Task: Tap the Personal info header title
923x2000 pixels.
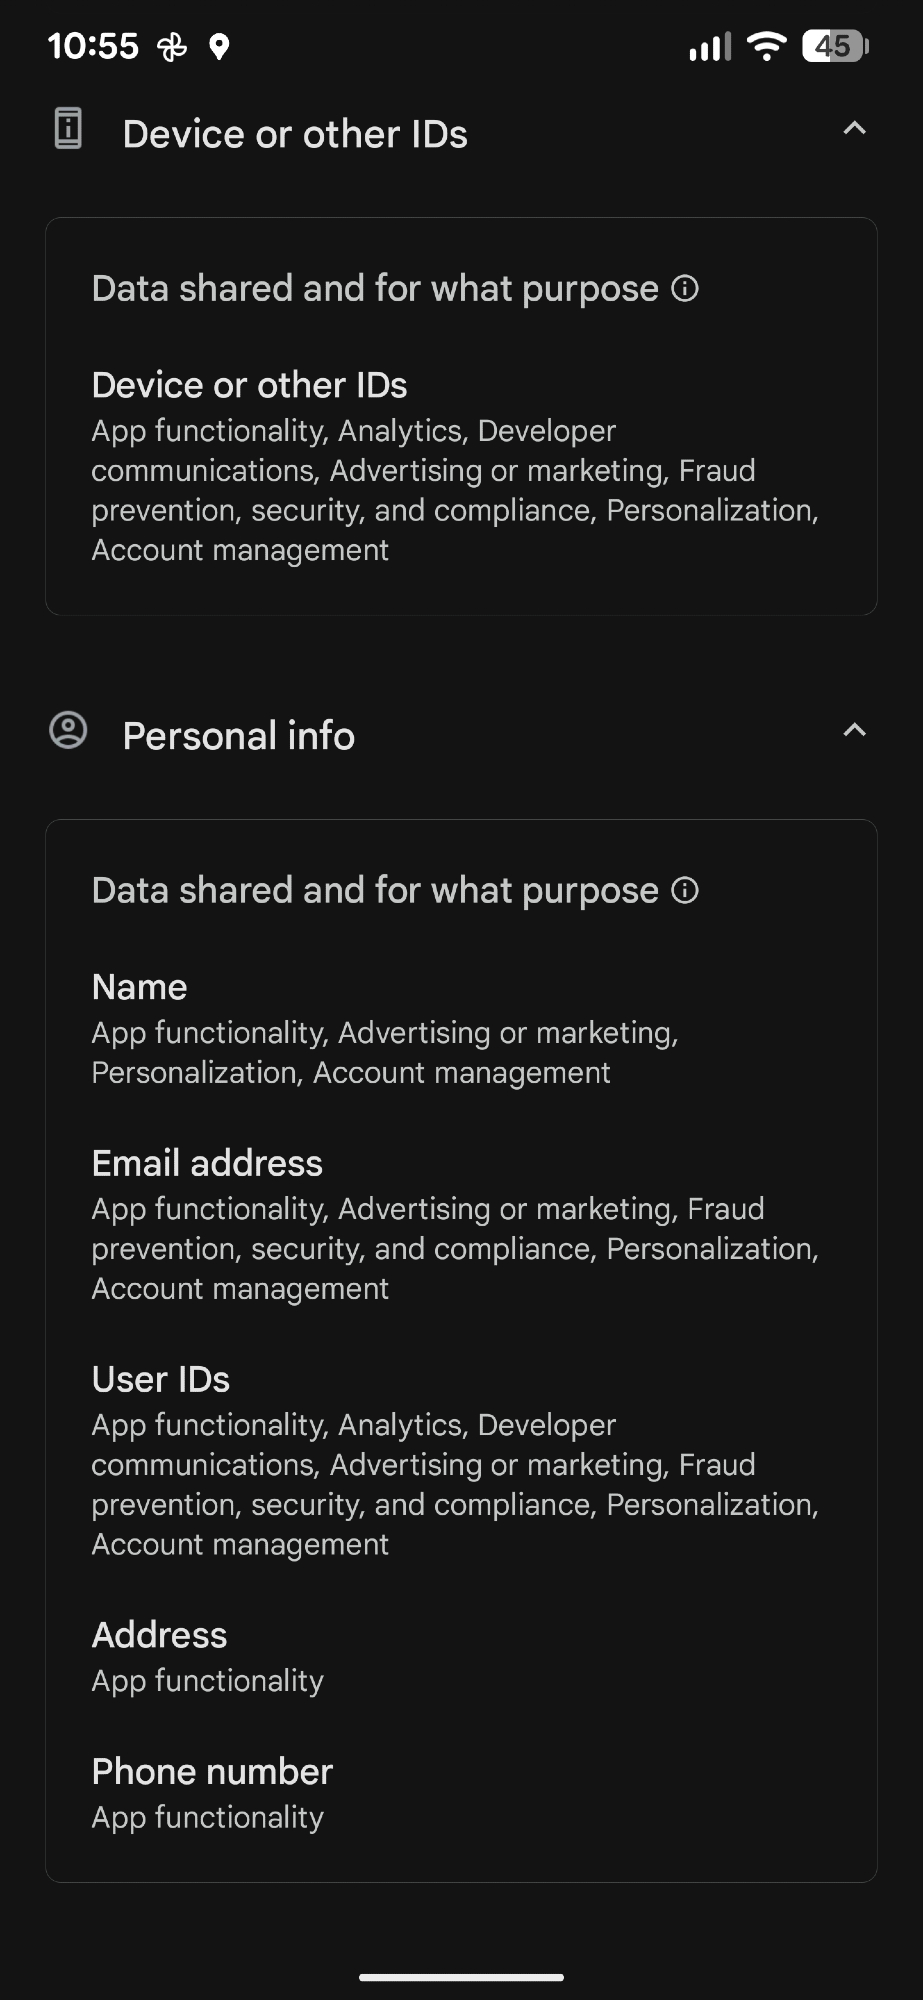Action: click(x=239, y=736)
